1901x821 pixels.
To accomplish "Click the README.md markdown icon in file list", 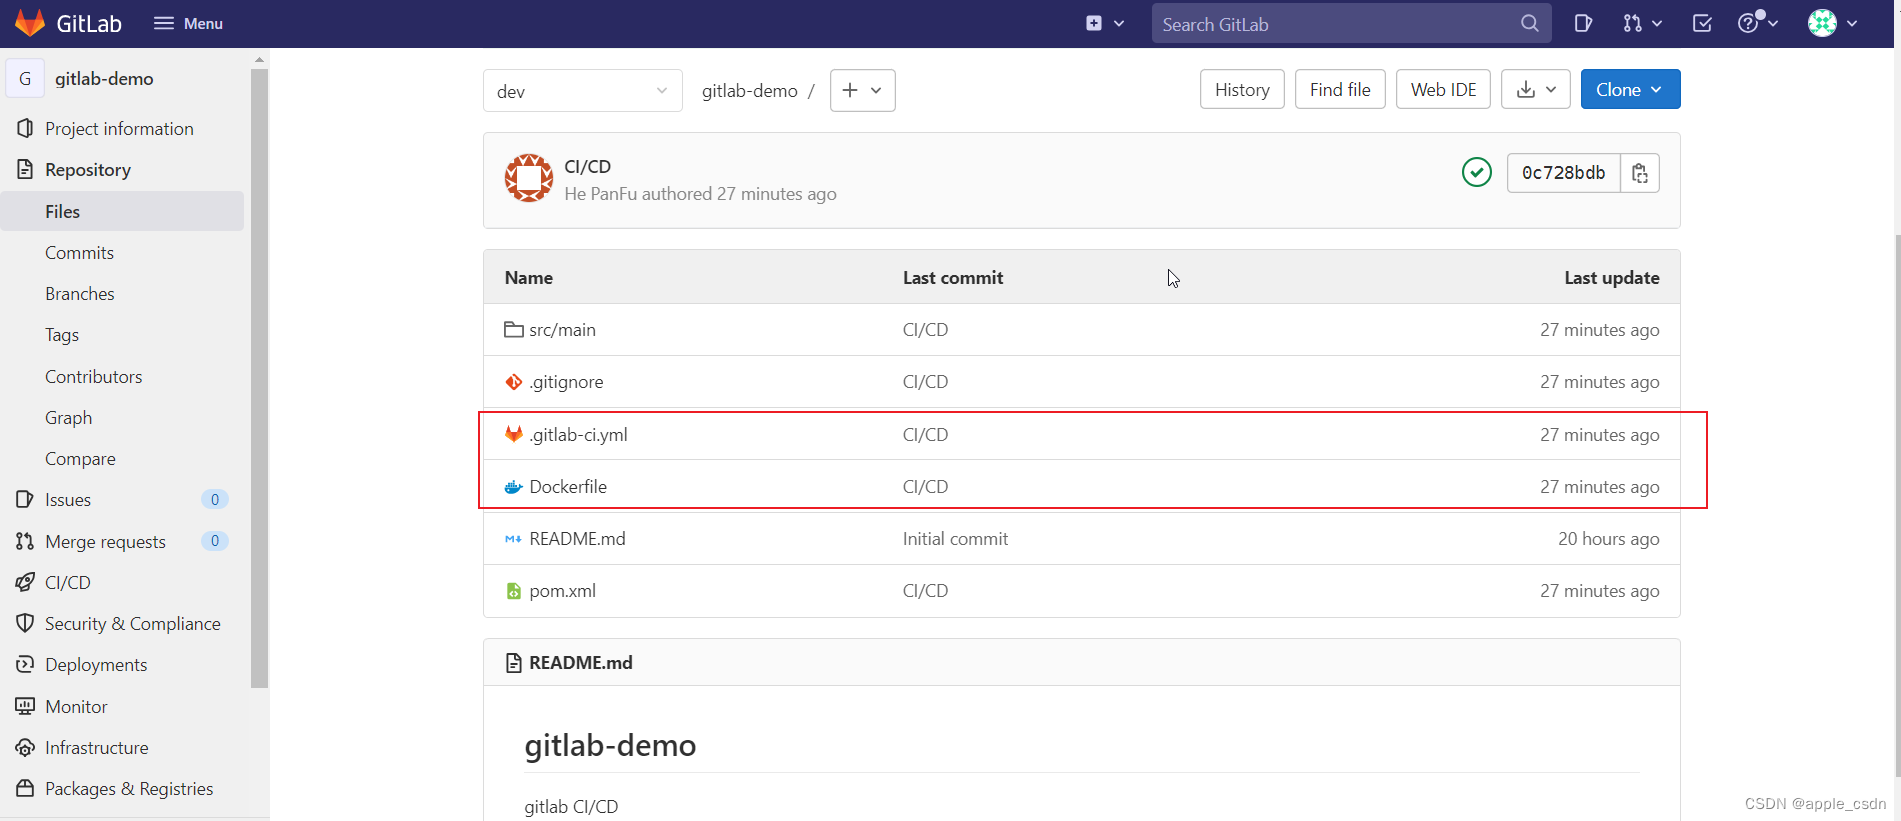I will tap(513, 539).
